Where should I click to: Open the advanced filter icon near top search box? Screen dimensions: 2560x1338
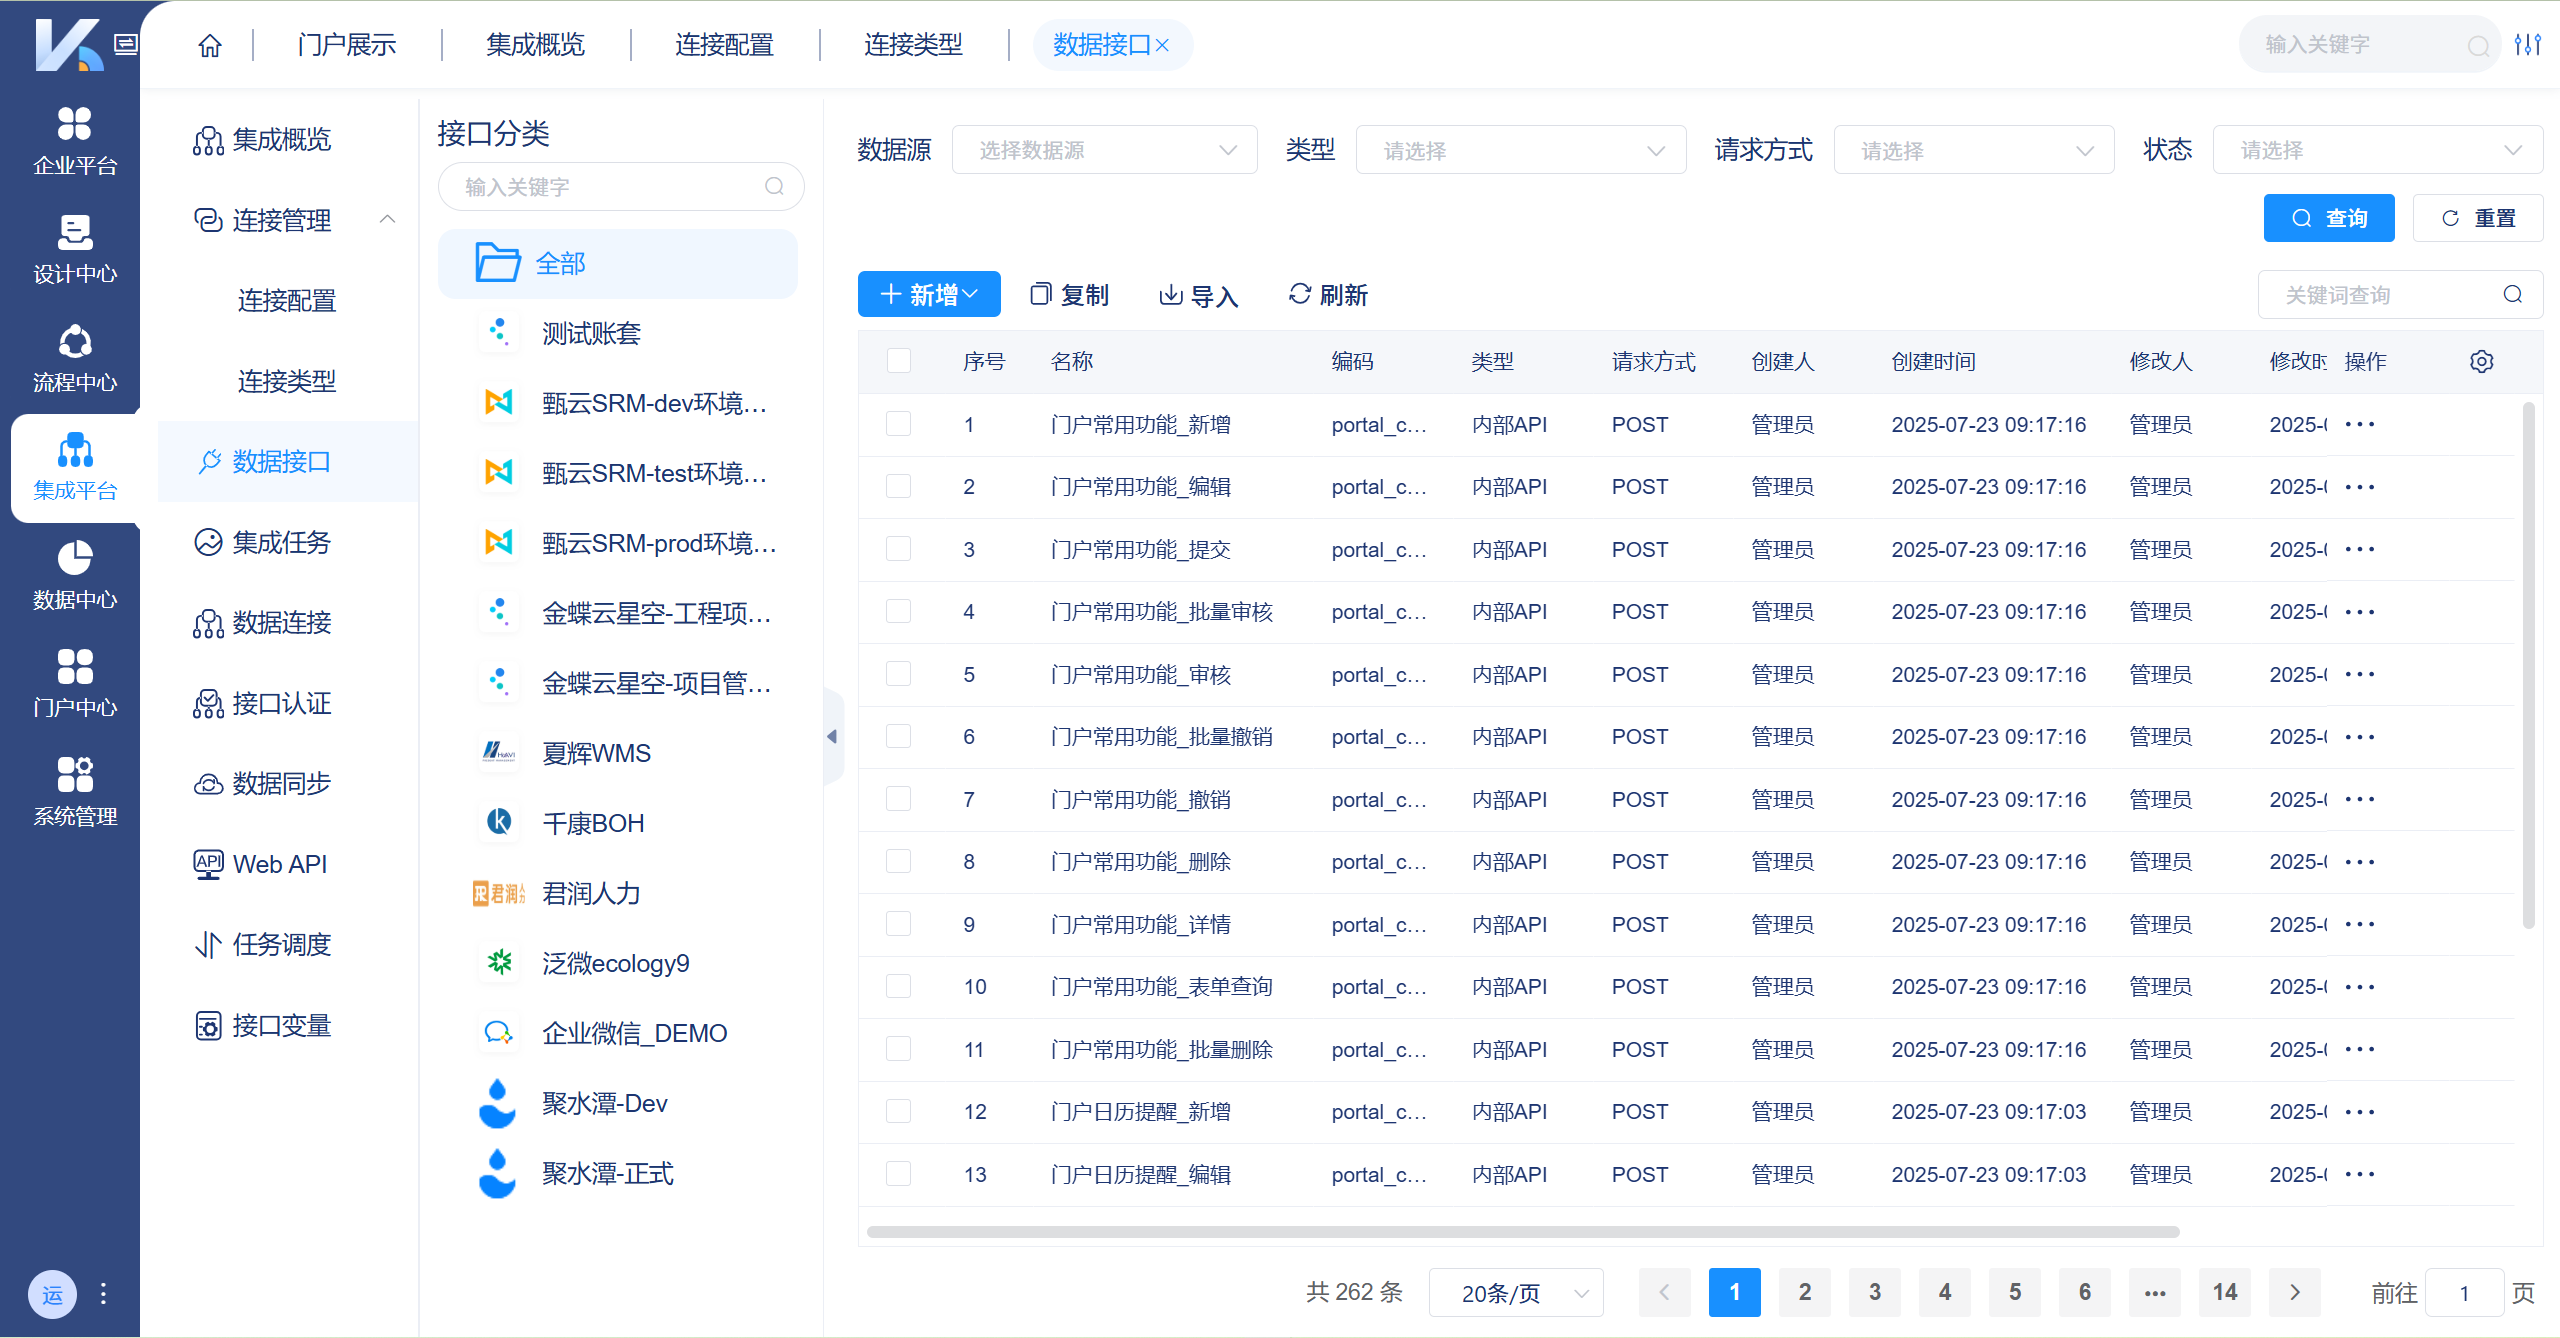click(x=2527, y=43)
